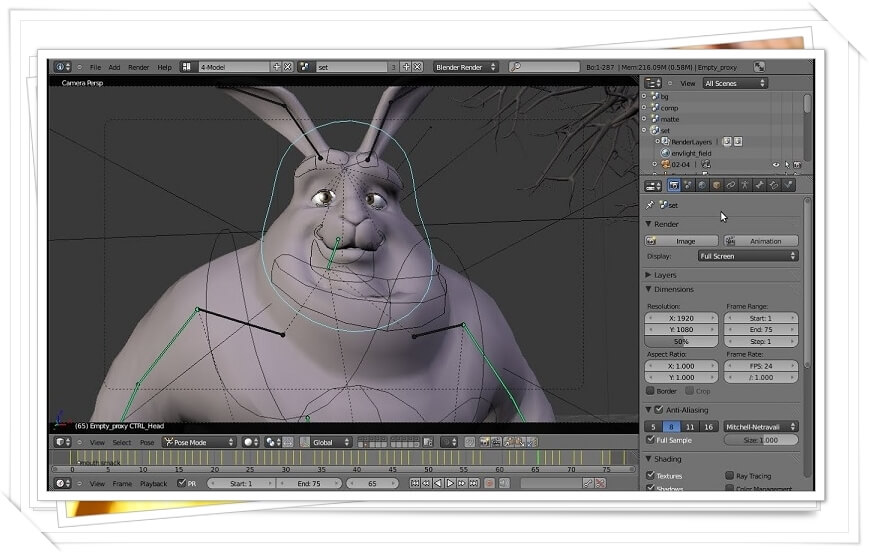
Task: Open the Help menu
Action: point(165,67)
